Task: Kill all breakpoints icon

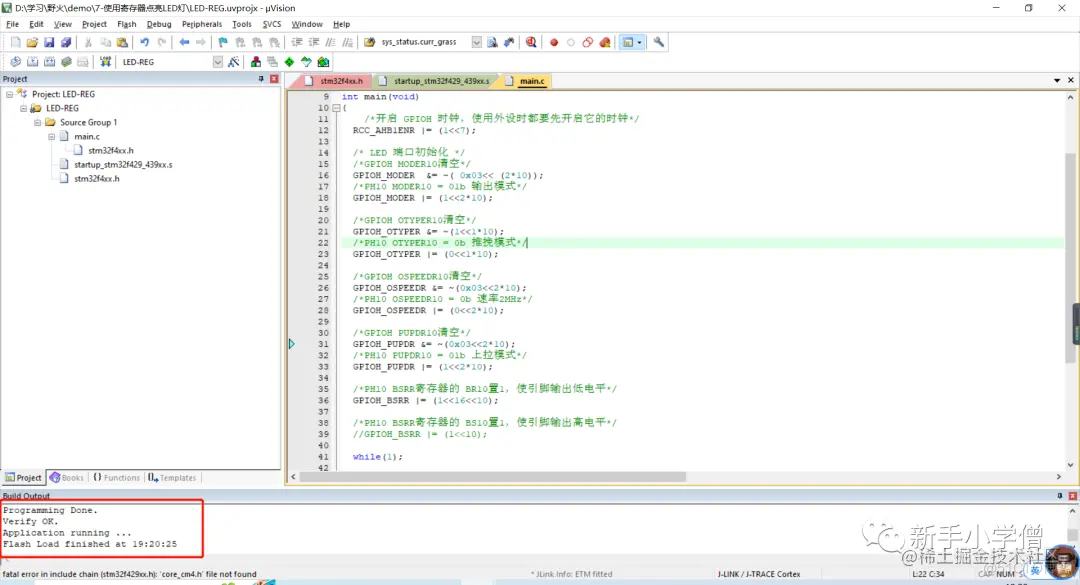Action: pos(605,42)
